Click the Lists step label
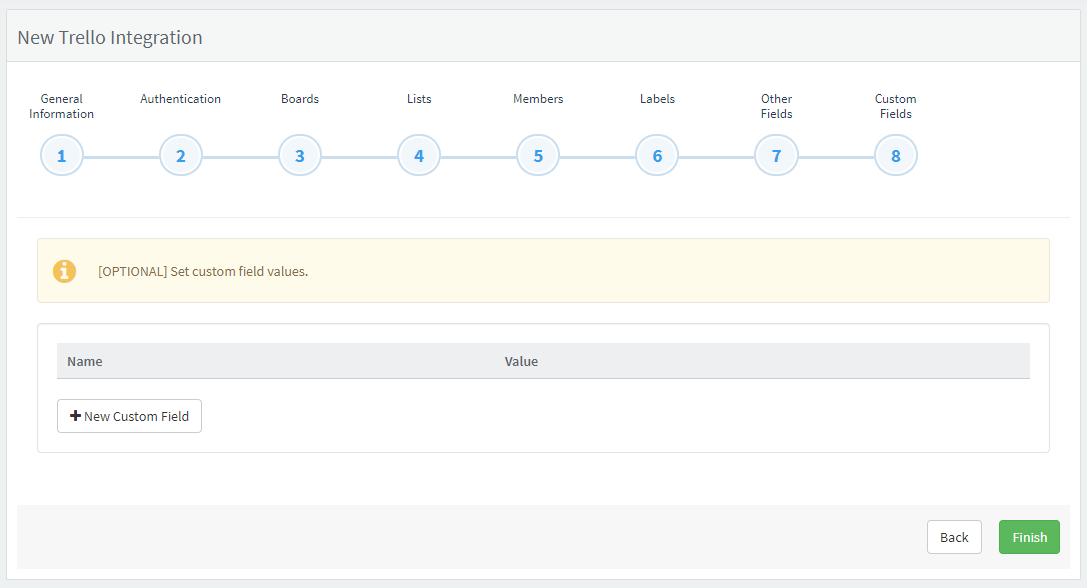Image resolution: width=1087 pixels, height=588 pixels. coord(419,99)
